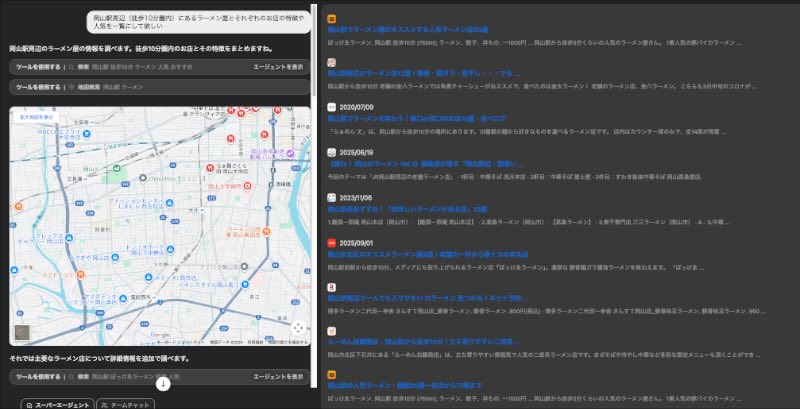This screenshot has height=409, width=800.
Task: Click the favicon beside date 2020/07/09
Action: [x=332, y=107]
